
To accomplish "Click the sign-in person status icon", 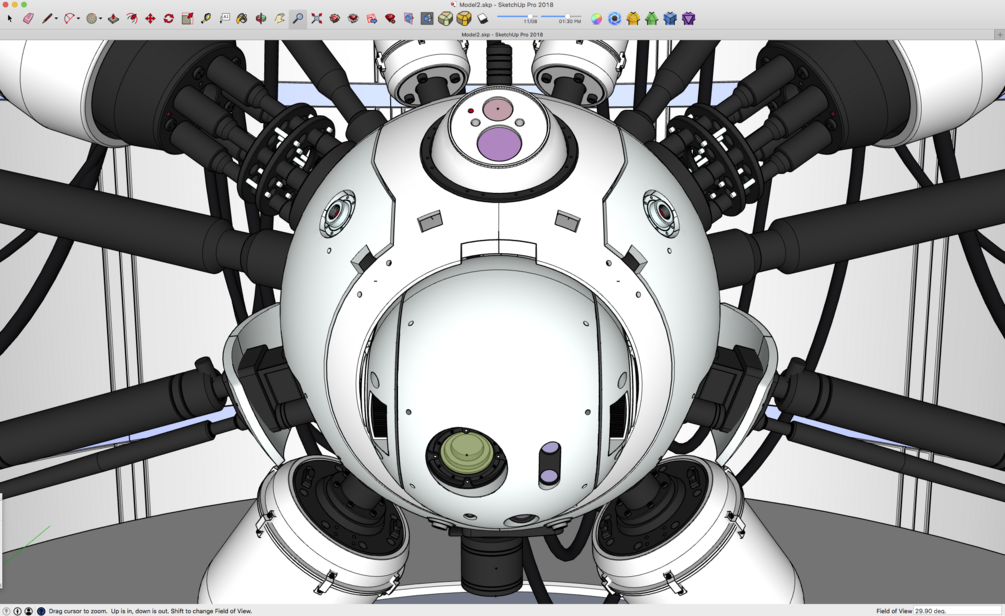I will click(29, 611).
